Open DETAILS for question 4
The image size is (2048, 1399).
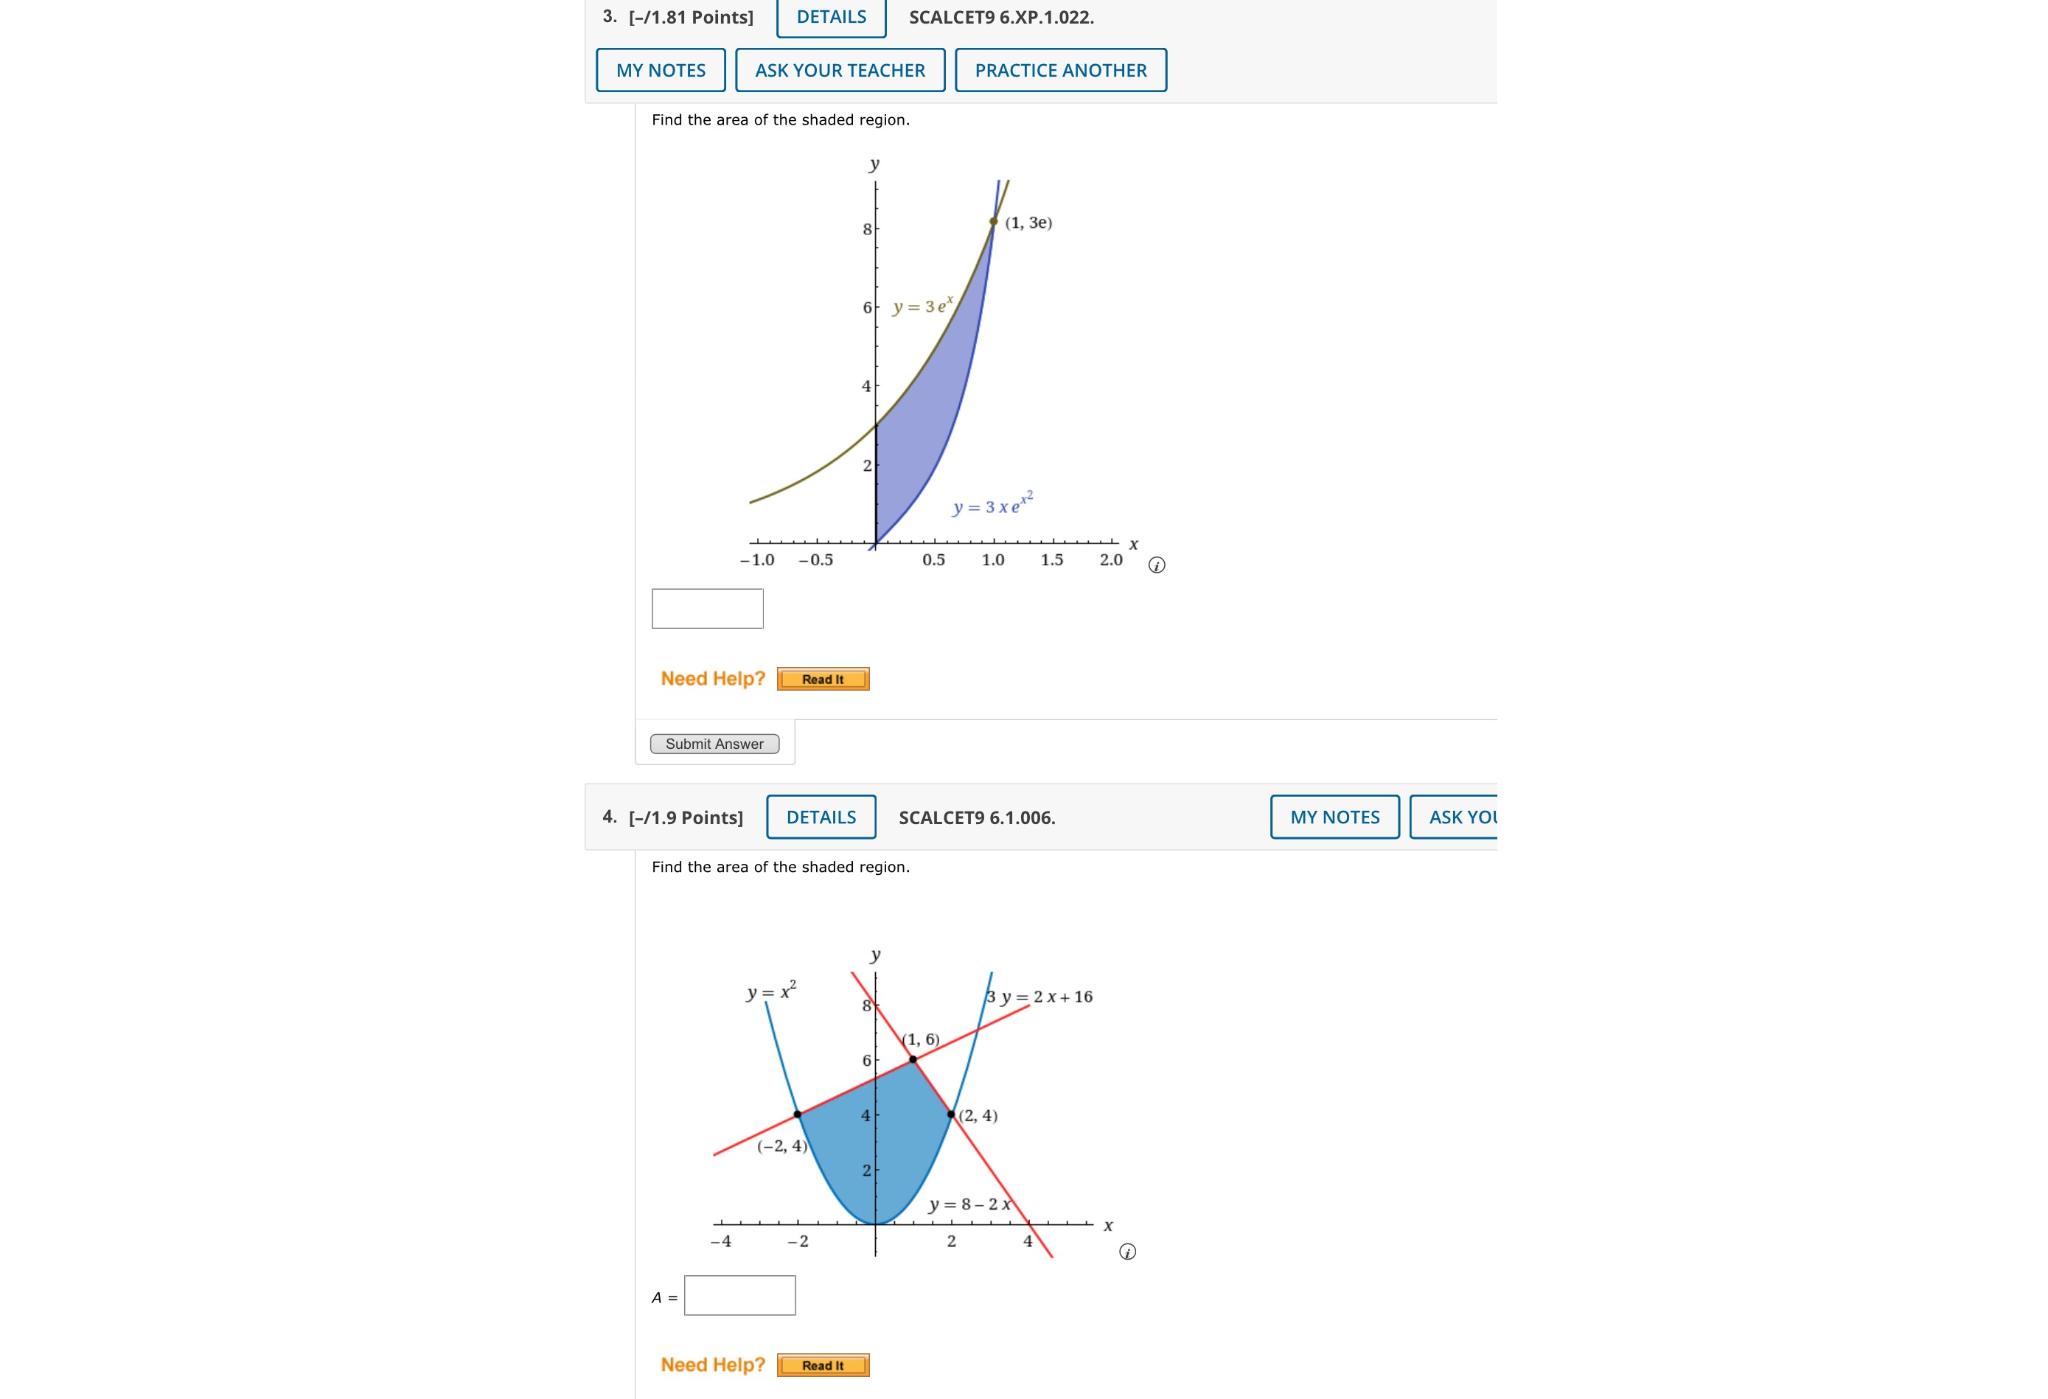point(820,817)
